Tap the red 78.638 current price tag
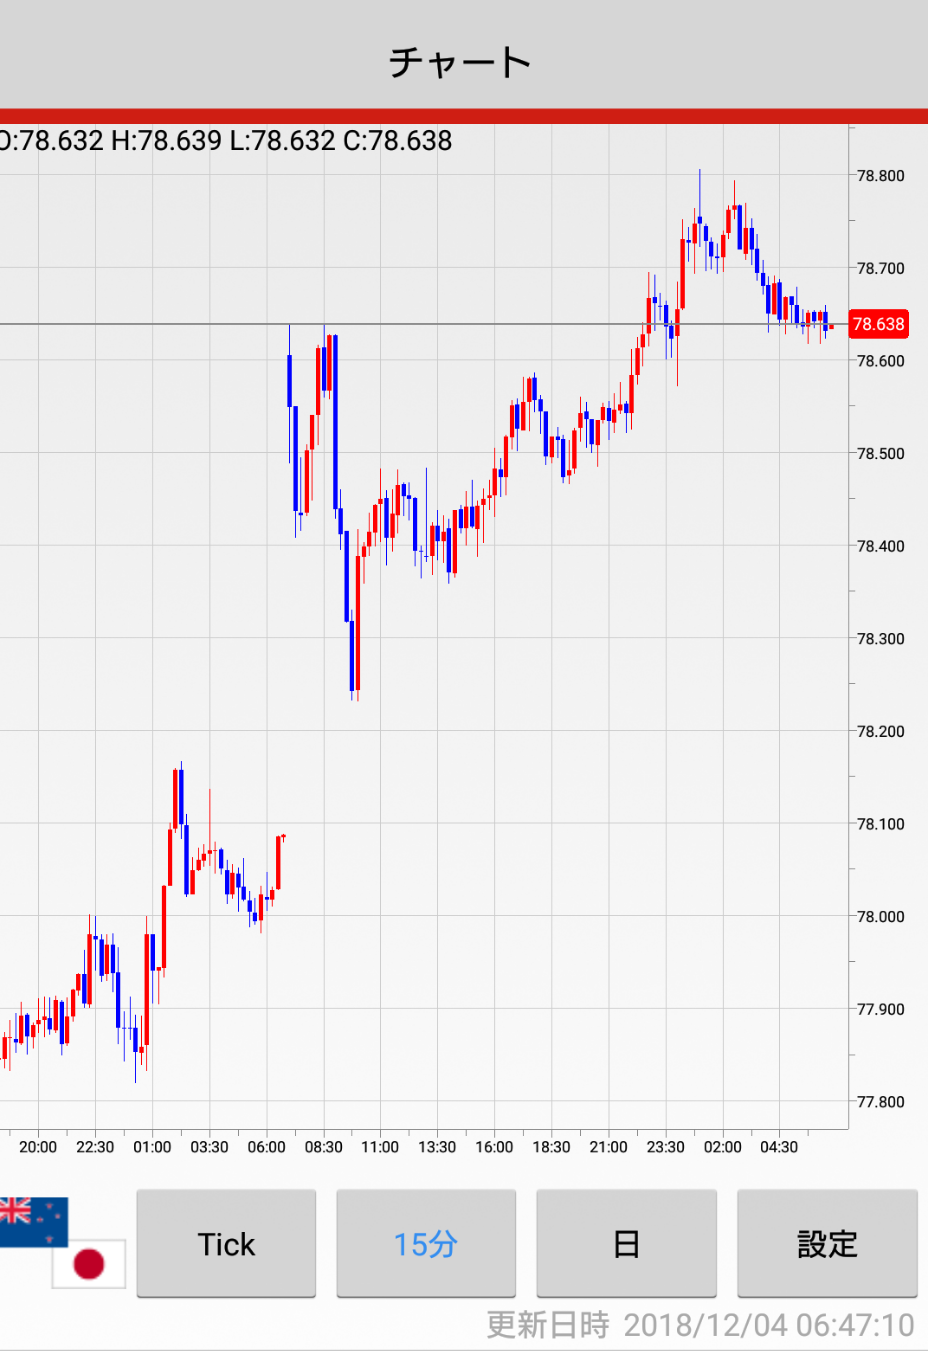The height and width of the screenshot is (1351, 928). [878, 324]
